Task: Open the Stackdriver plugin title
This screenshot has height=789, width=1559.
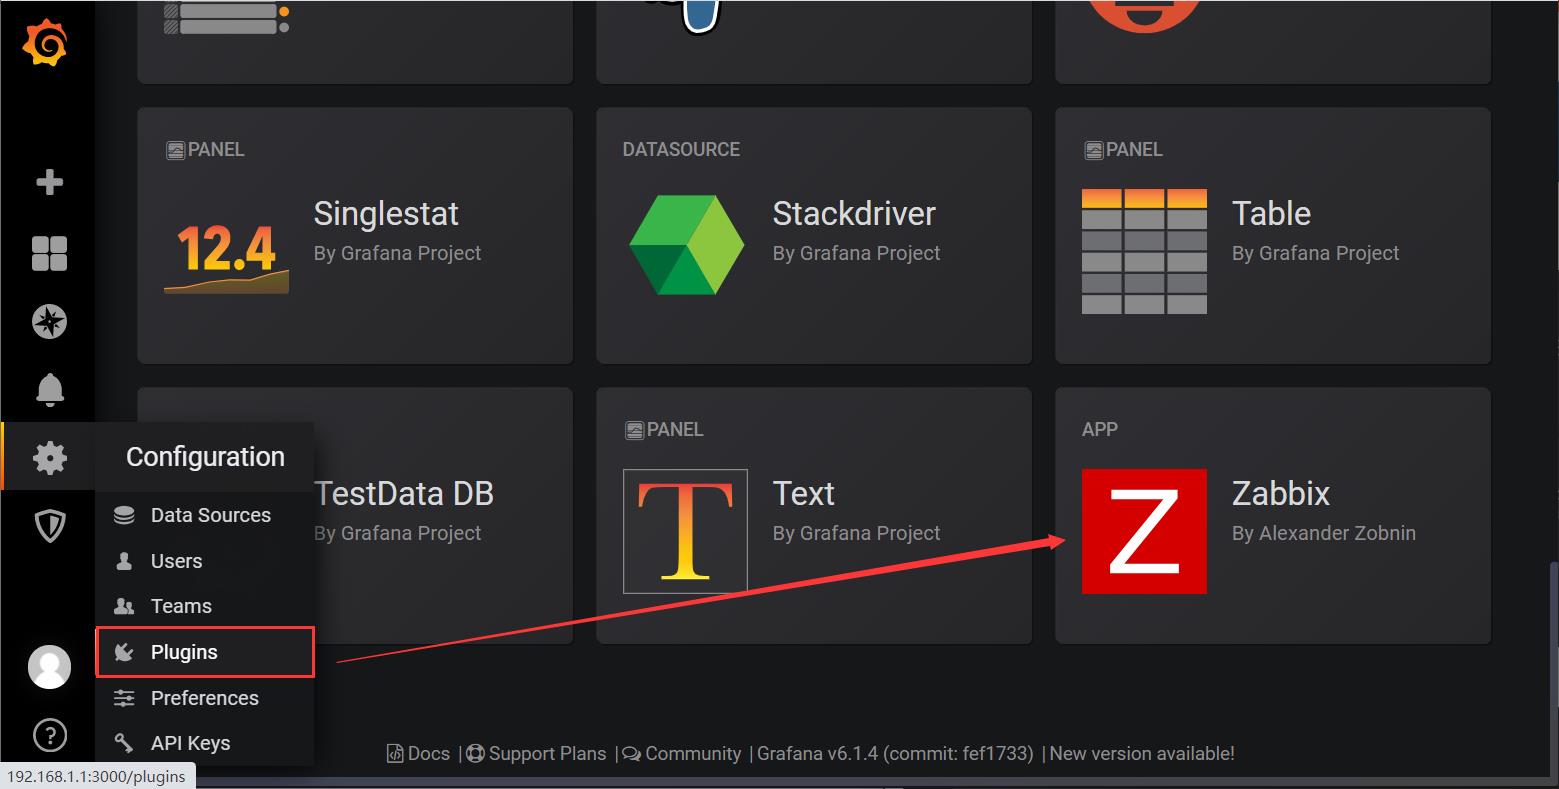Action: pyautogui.click(x=854, y=213)
